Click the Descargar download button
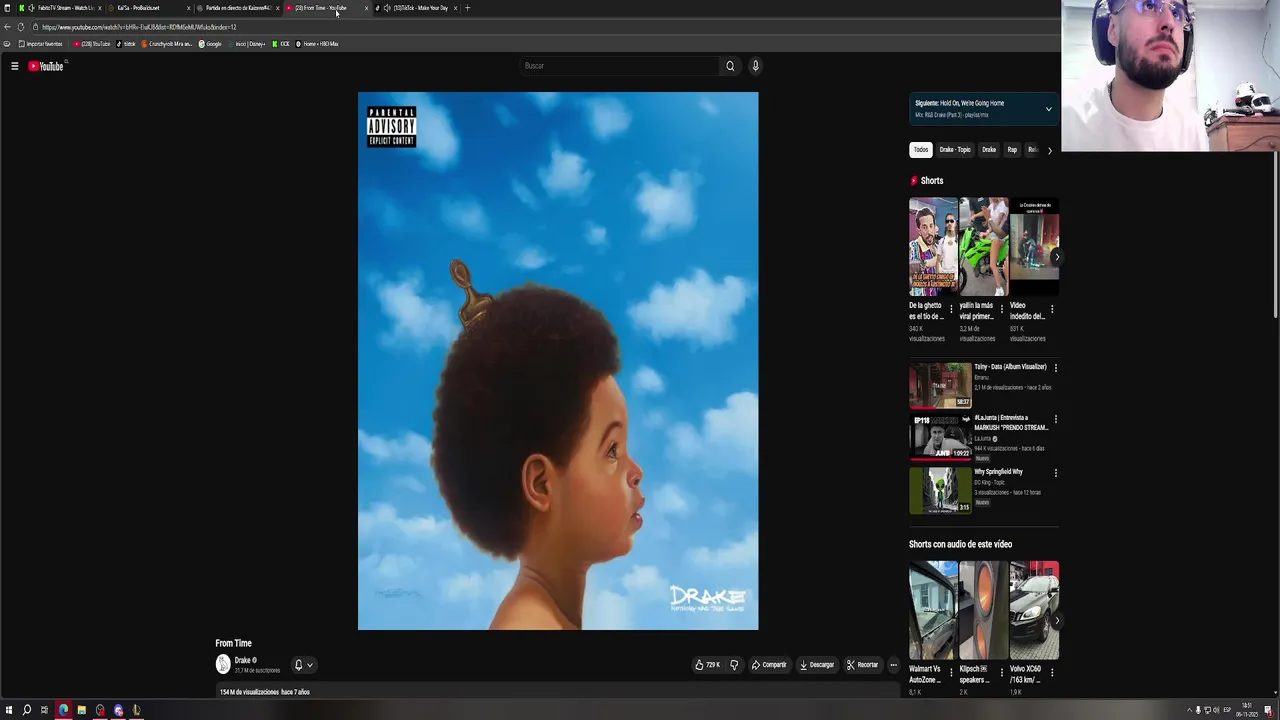 coord(817,665)
